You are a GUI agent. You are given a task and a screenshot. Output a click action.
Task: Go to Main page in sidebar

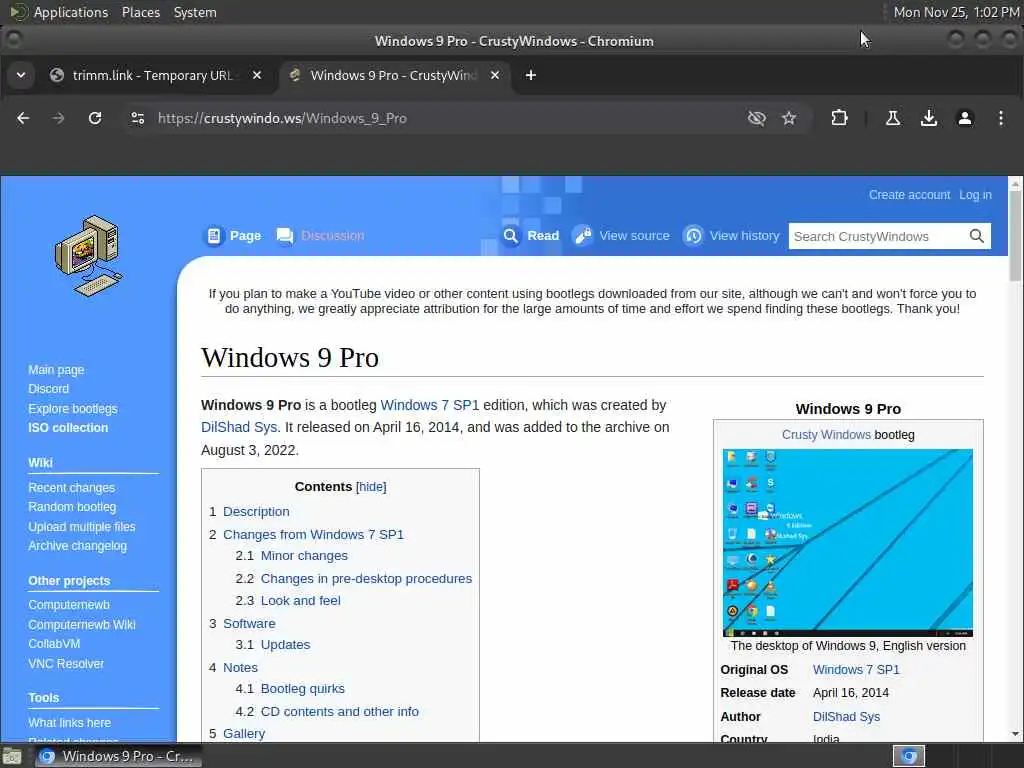point(56,370)
